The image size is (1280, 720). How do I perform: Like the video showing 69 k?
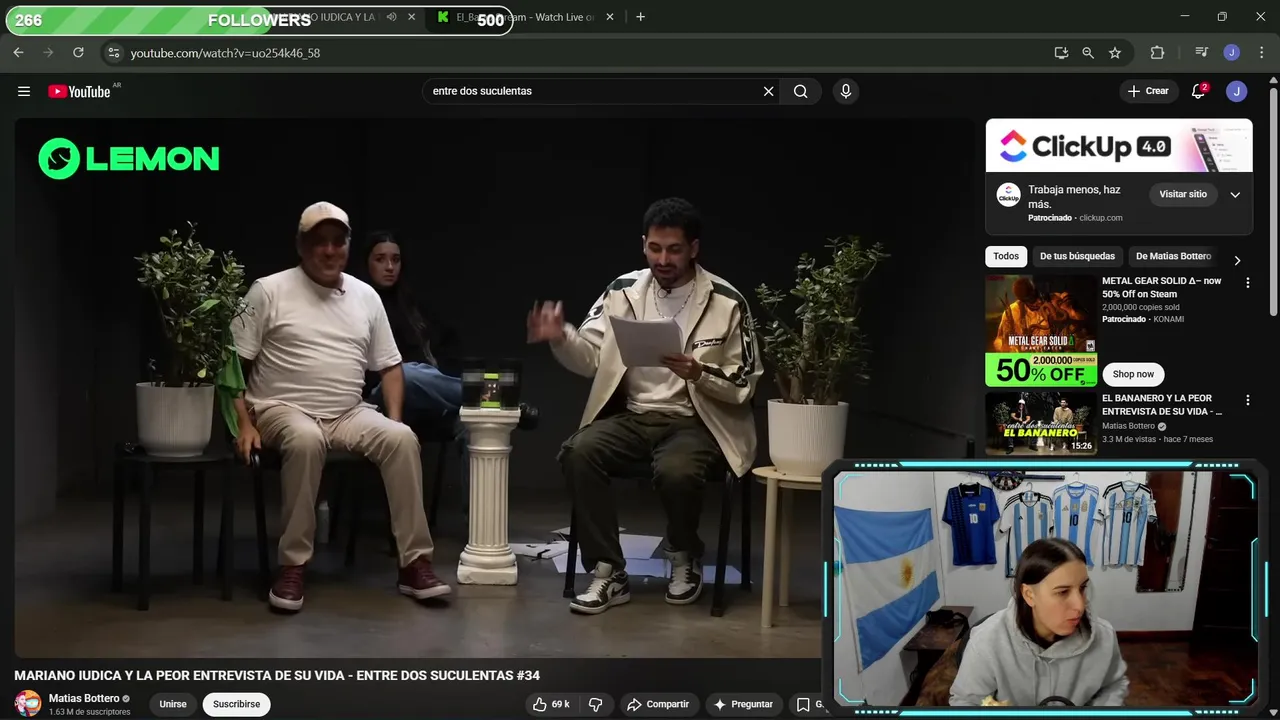click(x=551, y=704)
